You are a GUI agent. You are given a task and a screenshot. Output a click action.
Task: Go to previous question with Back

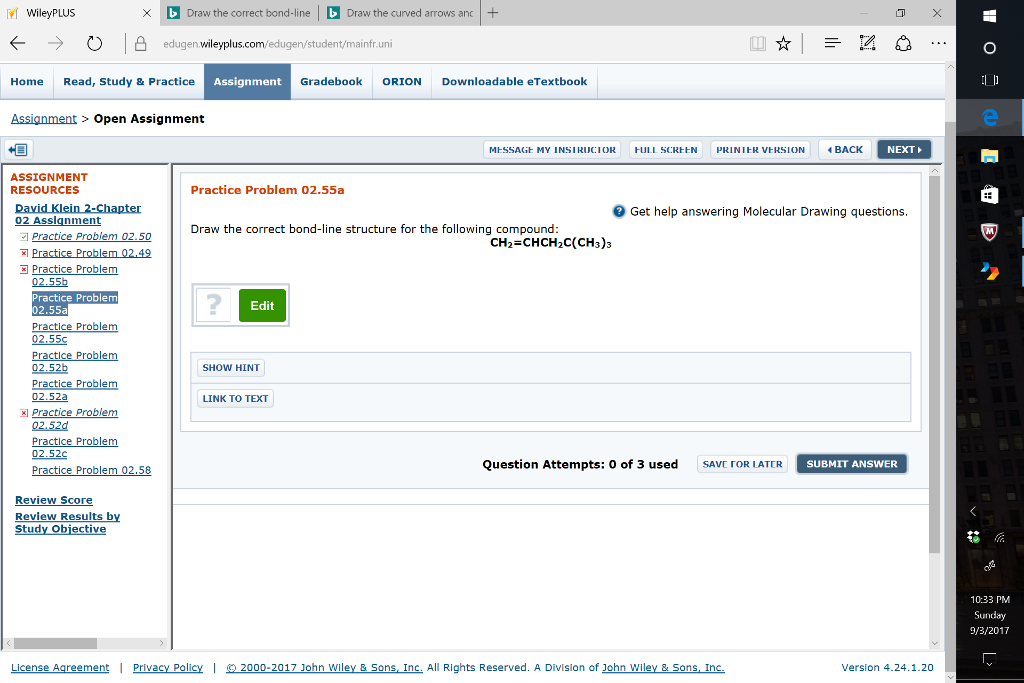click(845, 150)
